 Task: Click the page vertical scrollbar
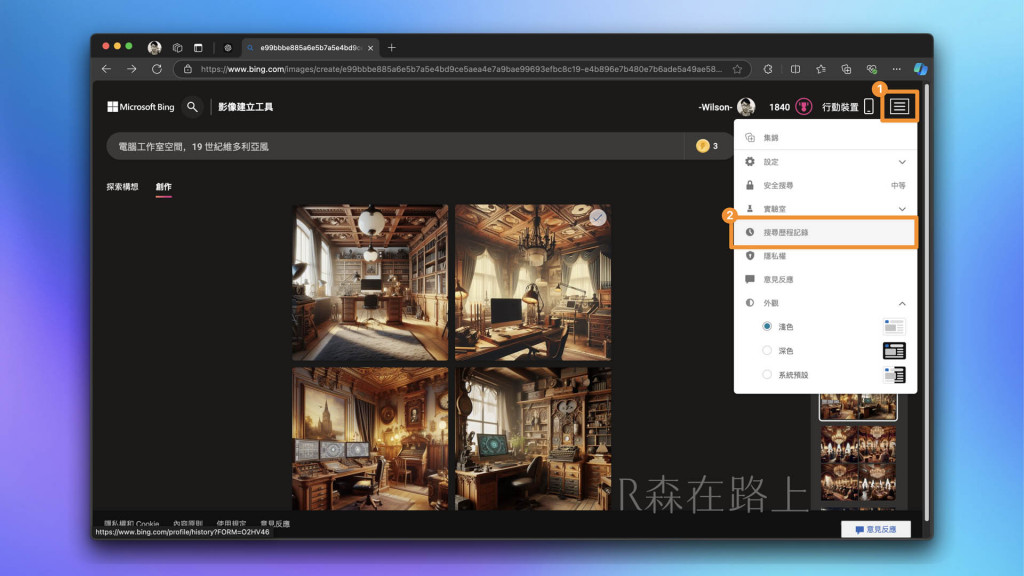(x=926, y=300)
